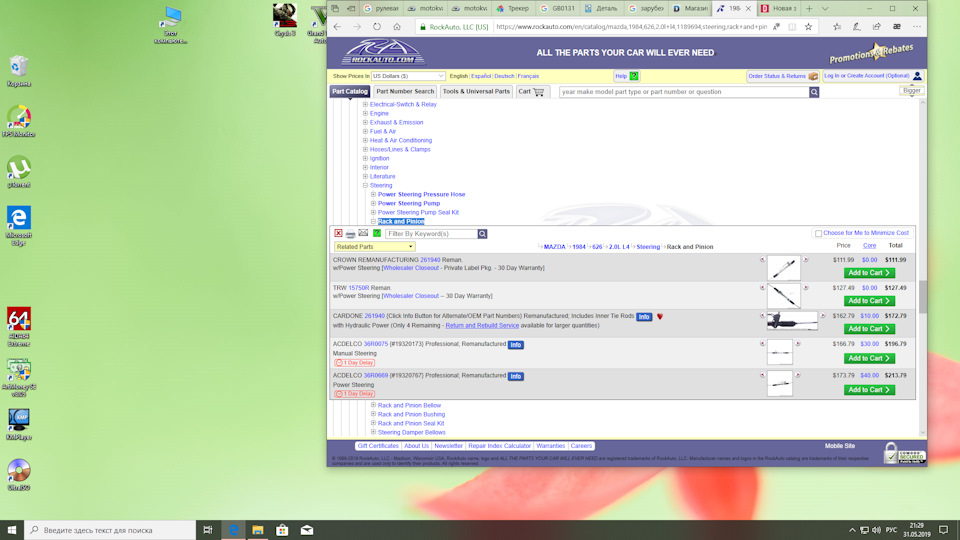Expand Fuel & Air category
Screen dimensions: 960x540
(366, 131)
